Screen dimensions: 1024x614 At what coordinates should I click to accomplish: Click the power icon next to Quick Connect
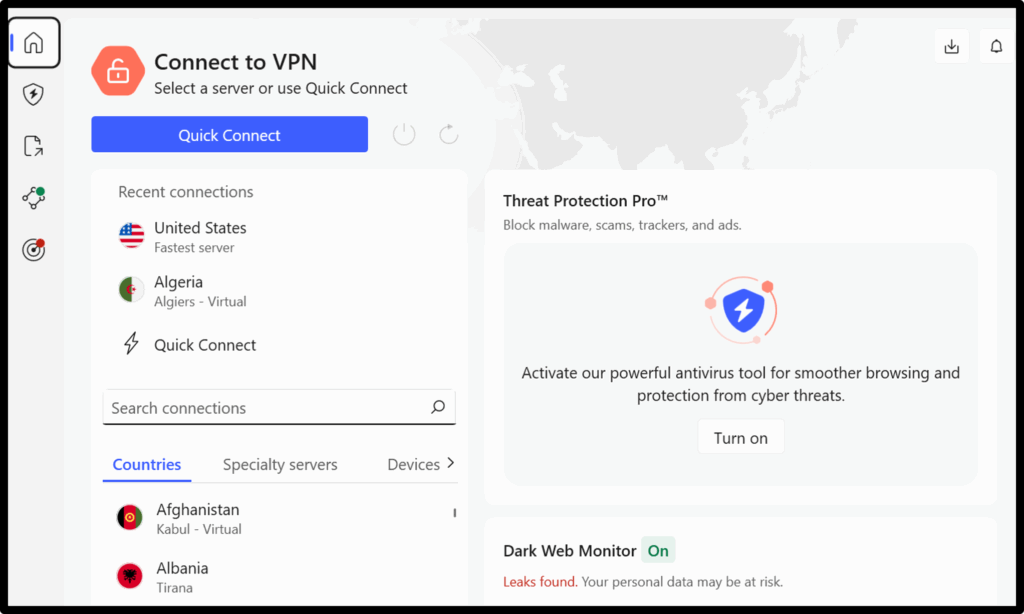403,133
